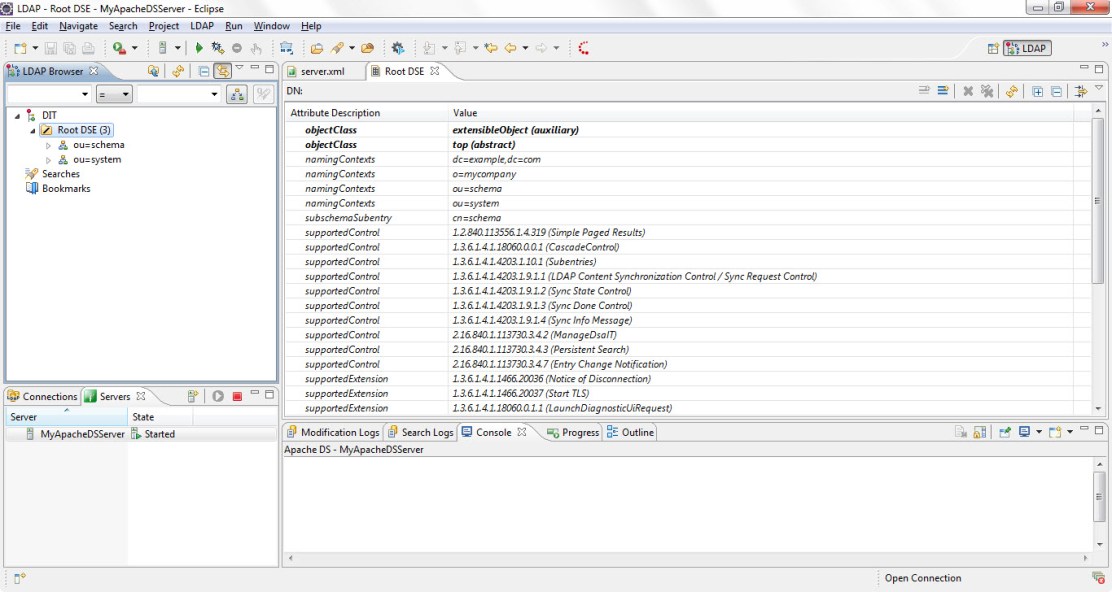This screenshot has height=592, width=1112.
Task: Open the search operator '=' dropdown
Action: point(114,94)
